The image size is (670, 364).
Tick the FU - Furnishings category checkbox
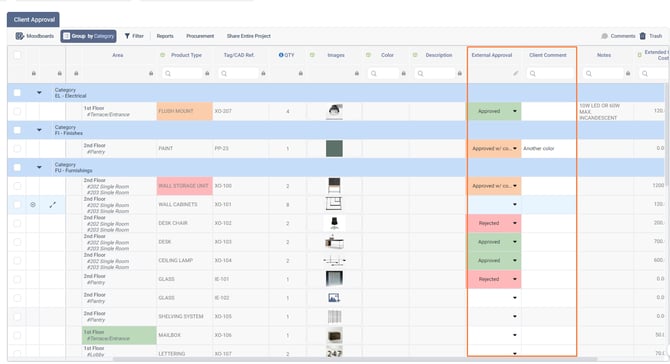17,167
